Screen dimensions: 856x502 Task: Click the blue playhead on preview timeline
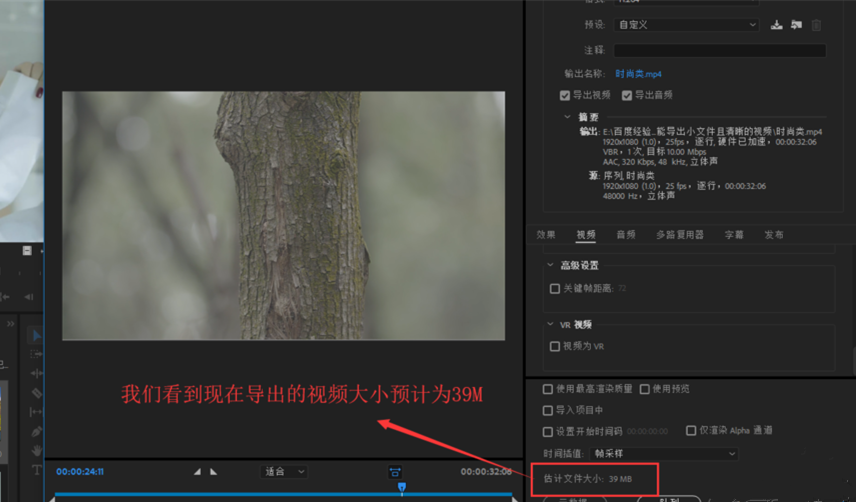(402, 488)
